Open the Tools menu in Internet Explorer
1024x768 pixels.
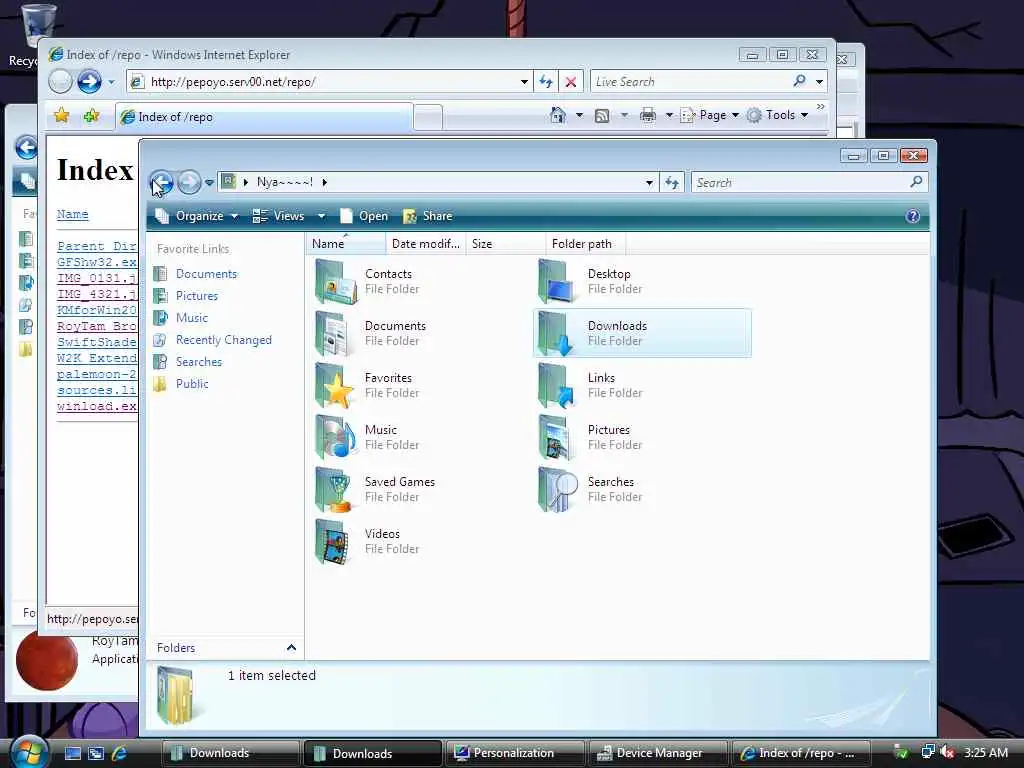pos(778,115)
